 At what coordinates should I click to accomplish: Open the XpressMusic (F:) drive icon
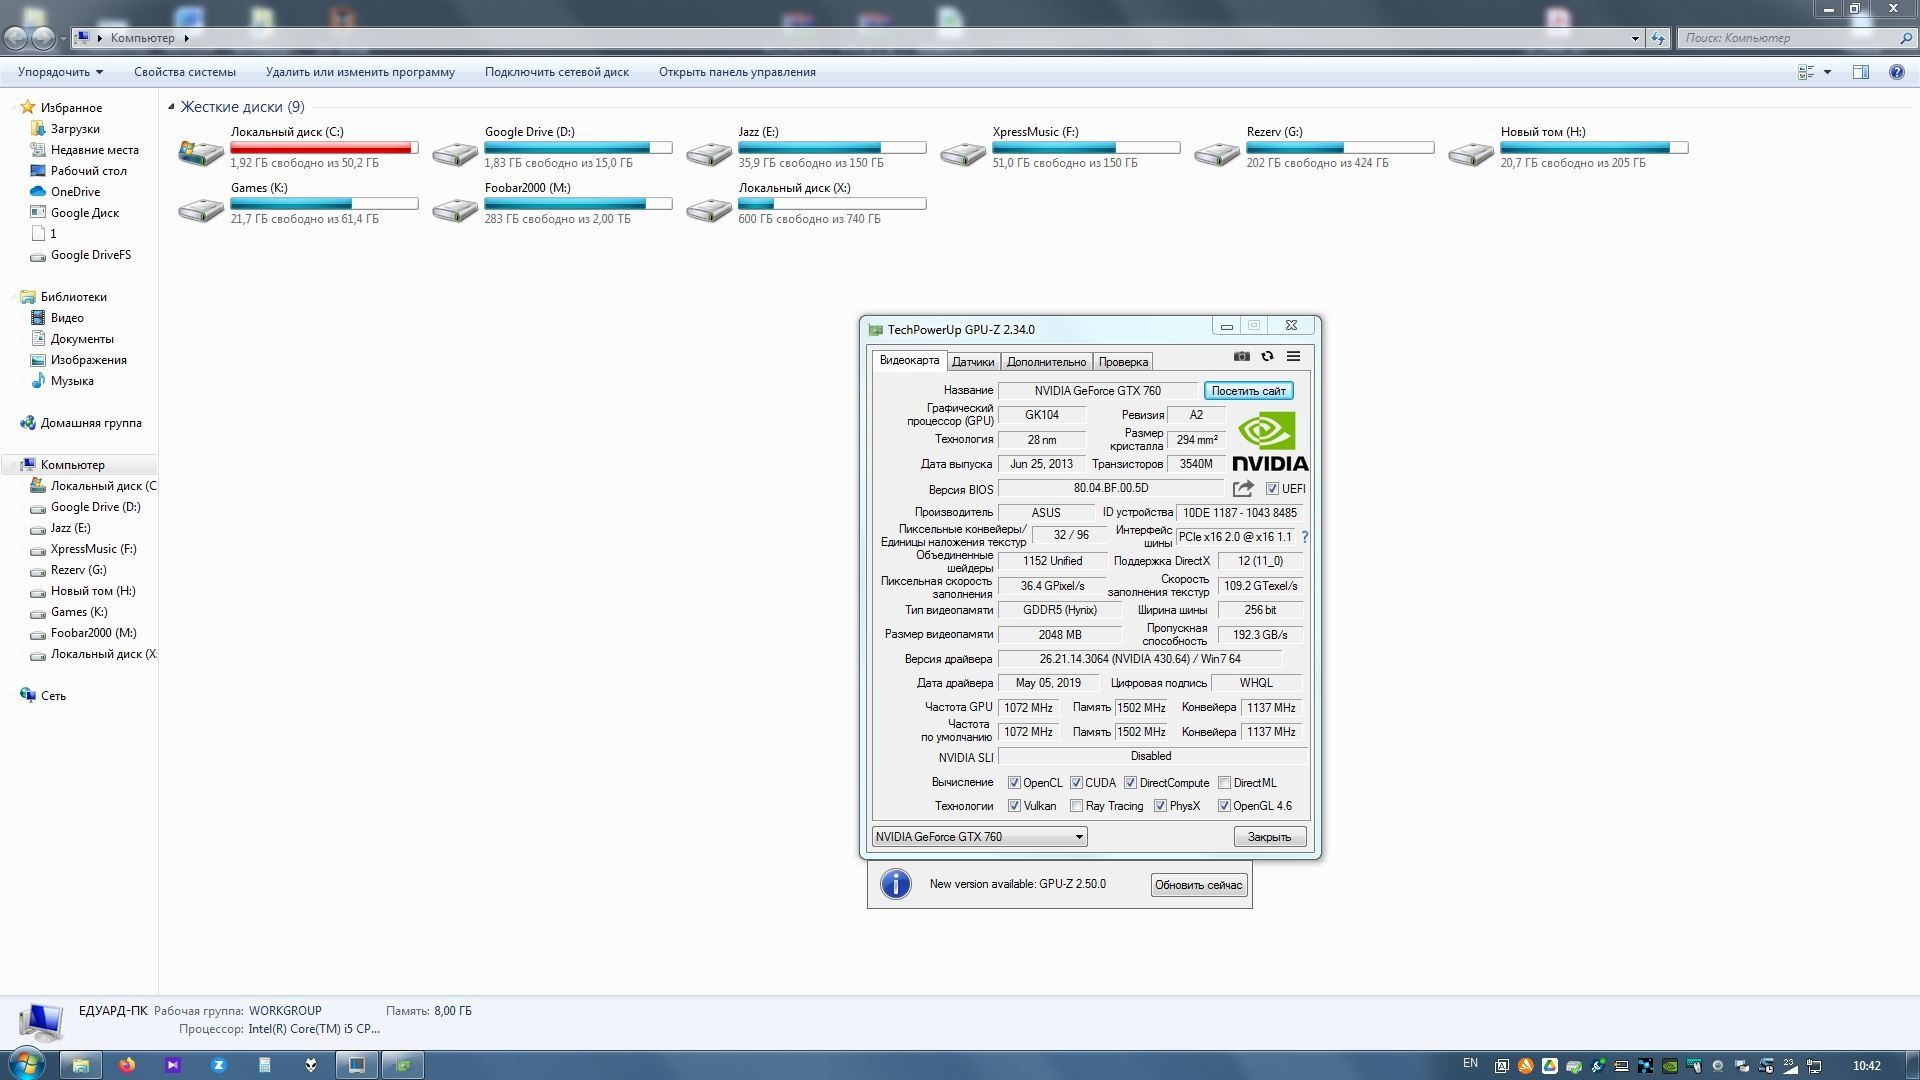[963, 152]
